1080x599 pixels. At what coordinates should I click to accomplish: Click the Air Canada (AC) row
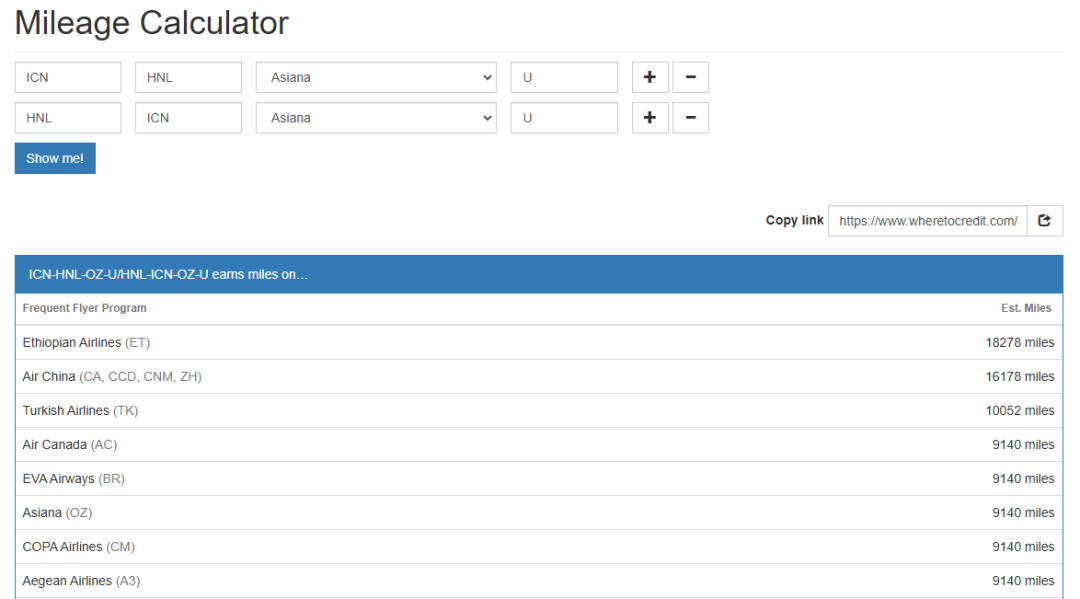pyautogui.click(x=539, y=445)
